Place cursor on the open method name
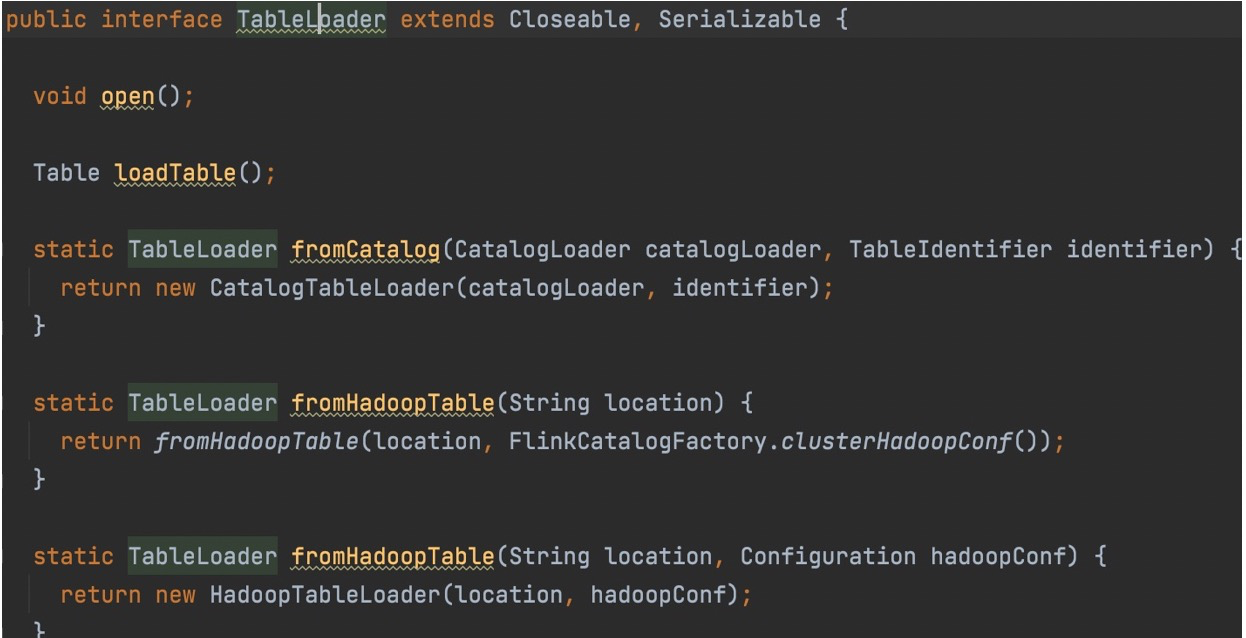The height and width of the screenshot is (638, 1246). [127, 97]
